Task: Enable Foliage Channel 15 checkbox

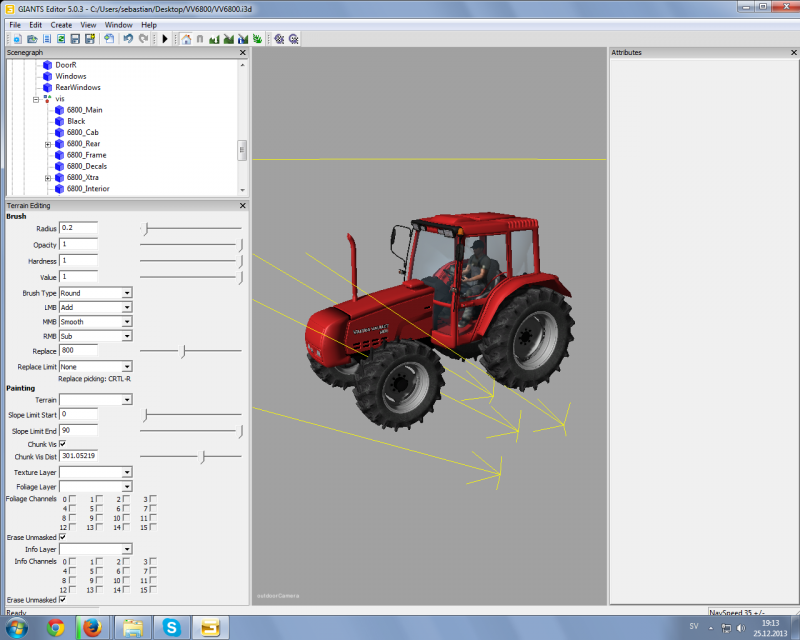Action: click(153, 527)
